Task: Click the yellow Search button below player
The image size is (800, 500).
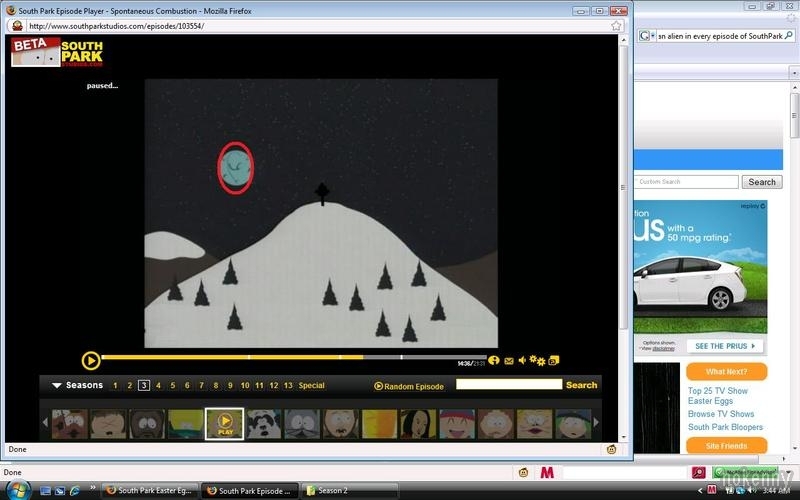Action: point(581,385)
